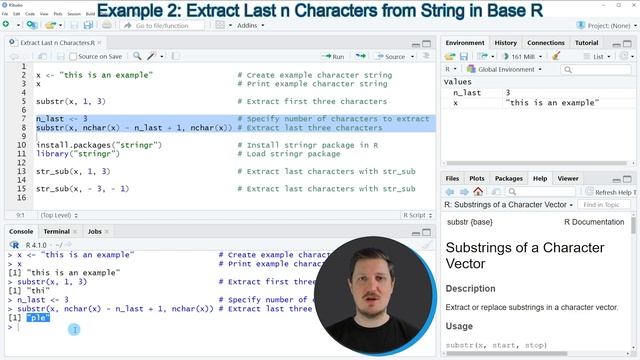Open the Viewer tab
Viewport: 640px width, 360px height.
(x=568, y=178)
